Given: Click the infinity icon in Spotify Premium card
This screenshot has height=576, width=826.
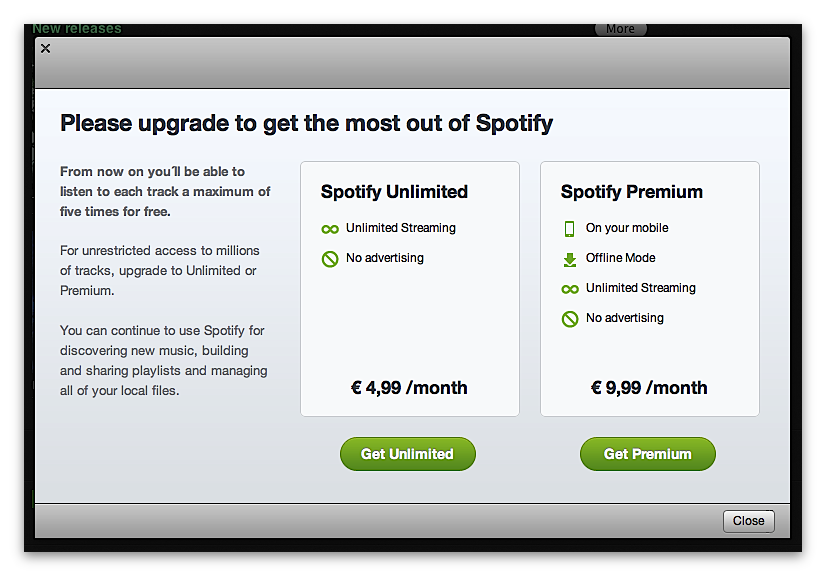Looking at the screenshot, I should (x=570, y=289).
